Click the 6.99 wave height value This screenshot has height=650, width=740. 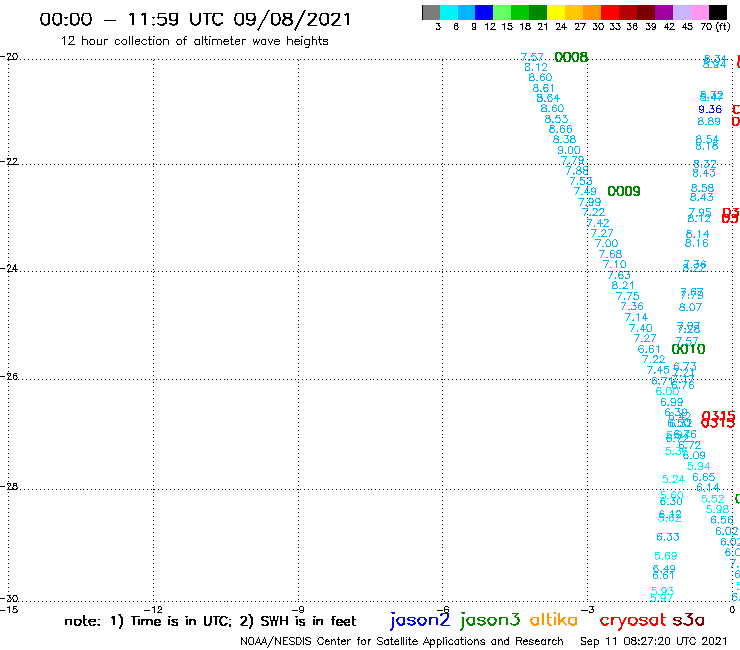[671, 402]
